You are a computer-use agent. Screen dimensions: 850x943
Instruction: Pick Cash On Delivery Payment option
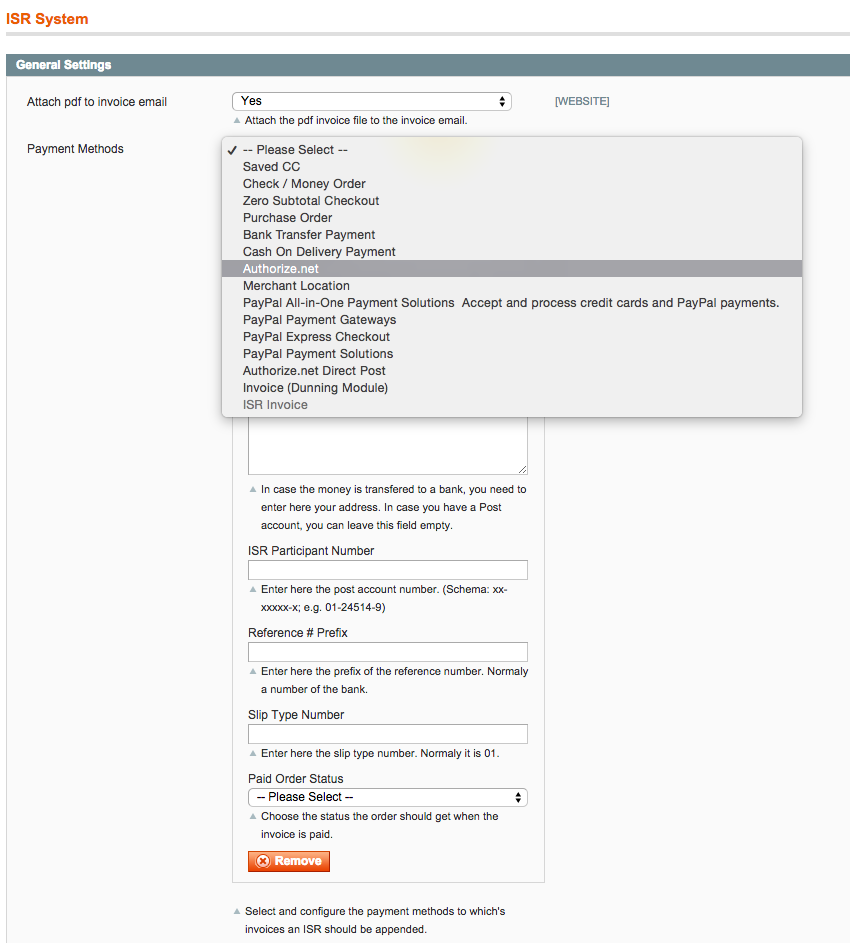click(x=319, y=252)
